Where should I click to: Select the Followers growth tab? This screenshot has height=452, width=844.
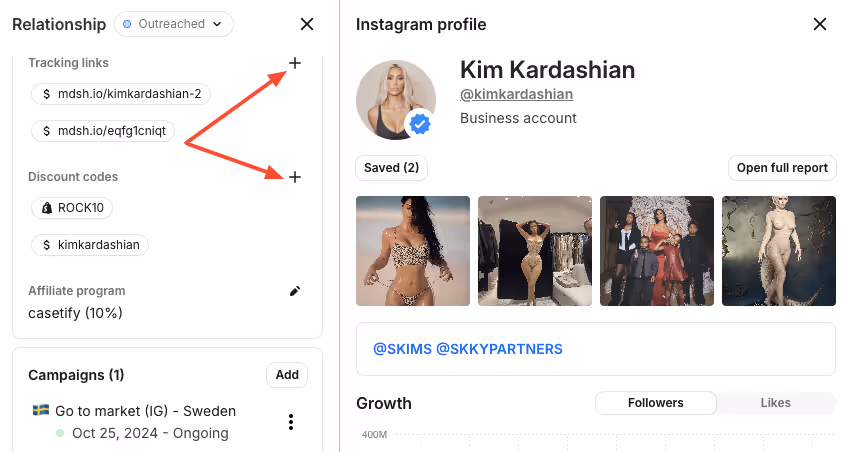[x=656, y=403]
